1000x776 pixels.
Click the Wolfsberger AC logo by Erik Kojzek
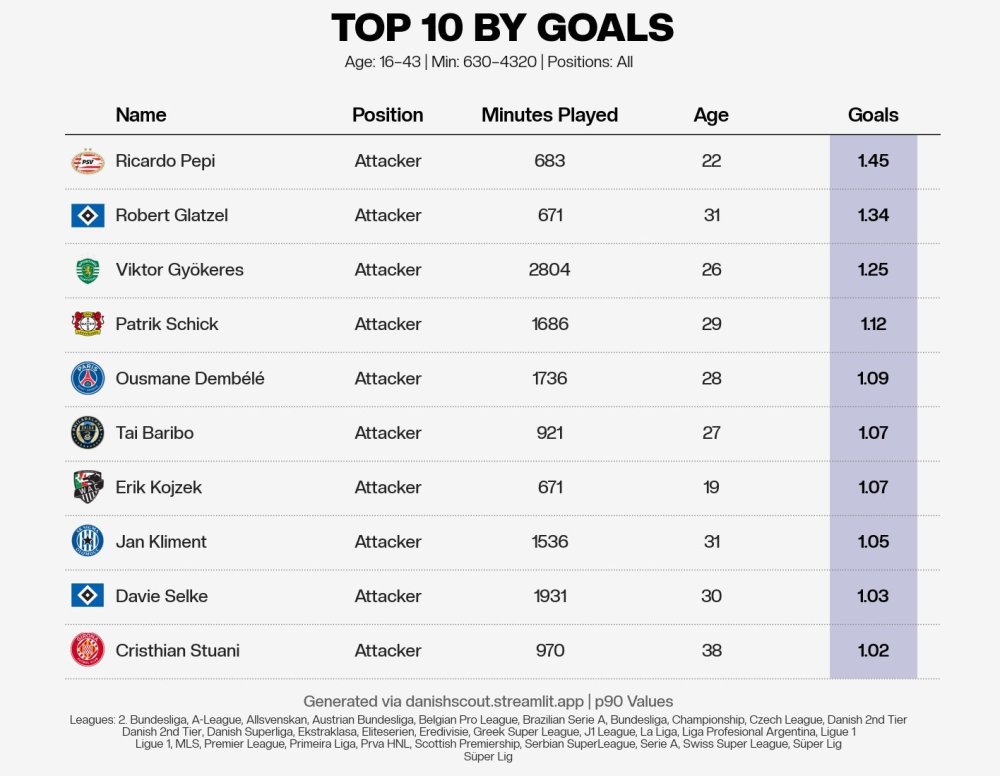click(88, 487)
